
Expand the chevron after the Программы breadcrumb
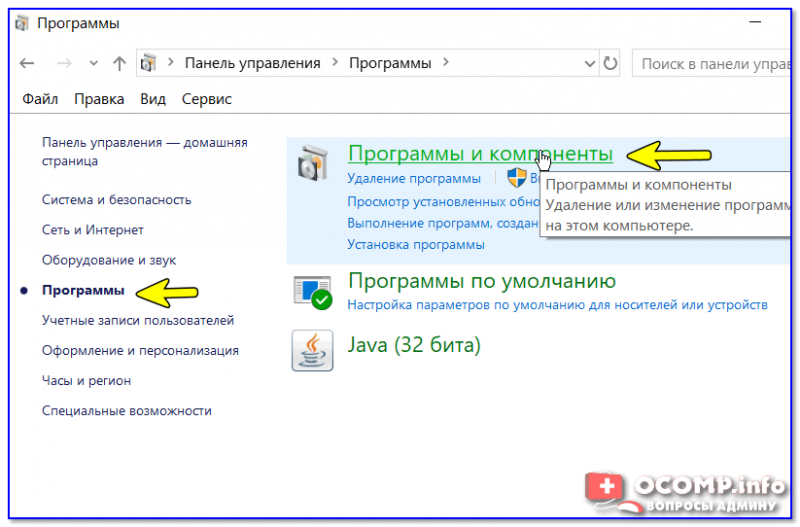[446, 62]
